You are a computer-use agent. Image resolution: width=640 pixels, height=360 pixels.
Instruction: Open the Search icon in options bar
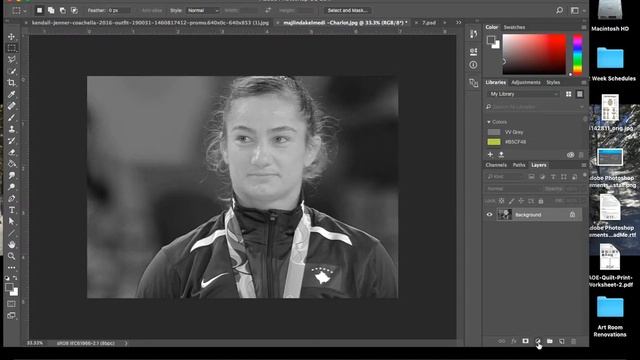559,10
